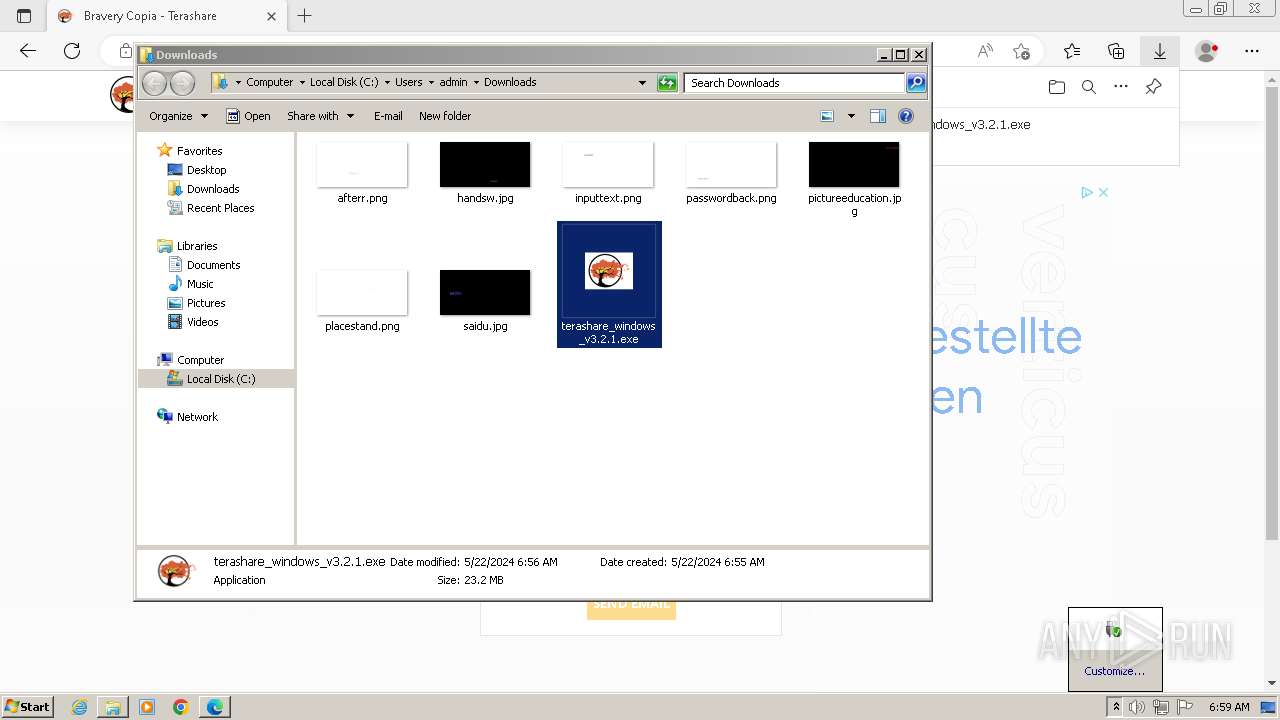
Task: Click Explorer back navigation button
Action: (154, 83)
